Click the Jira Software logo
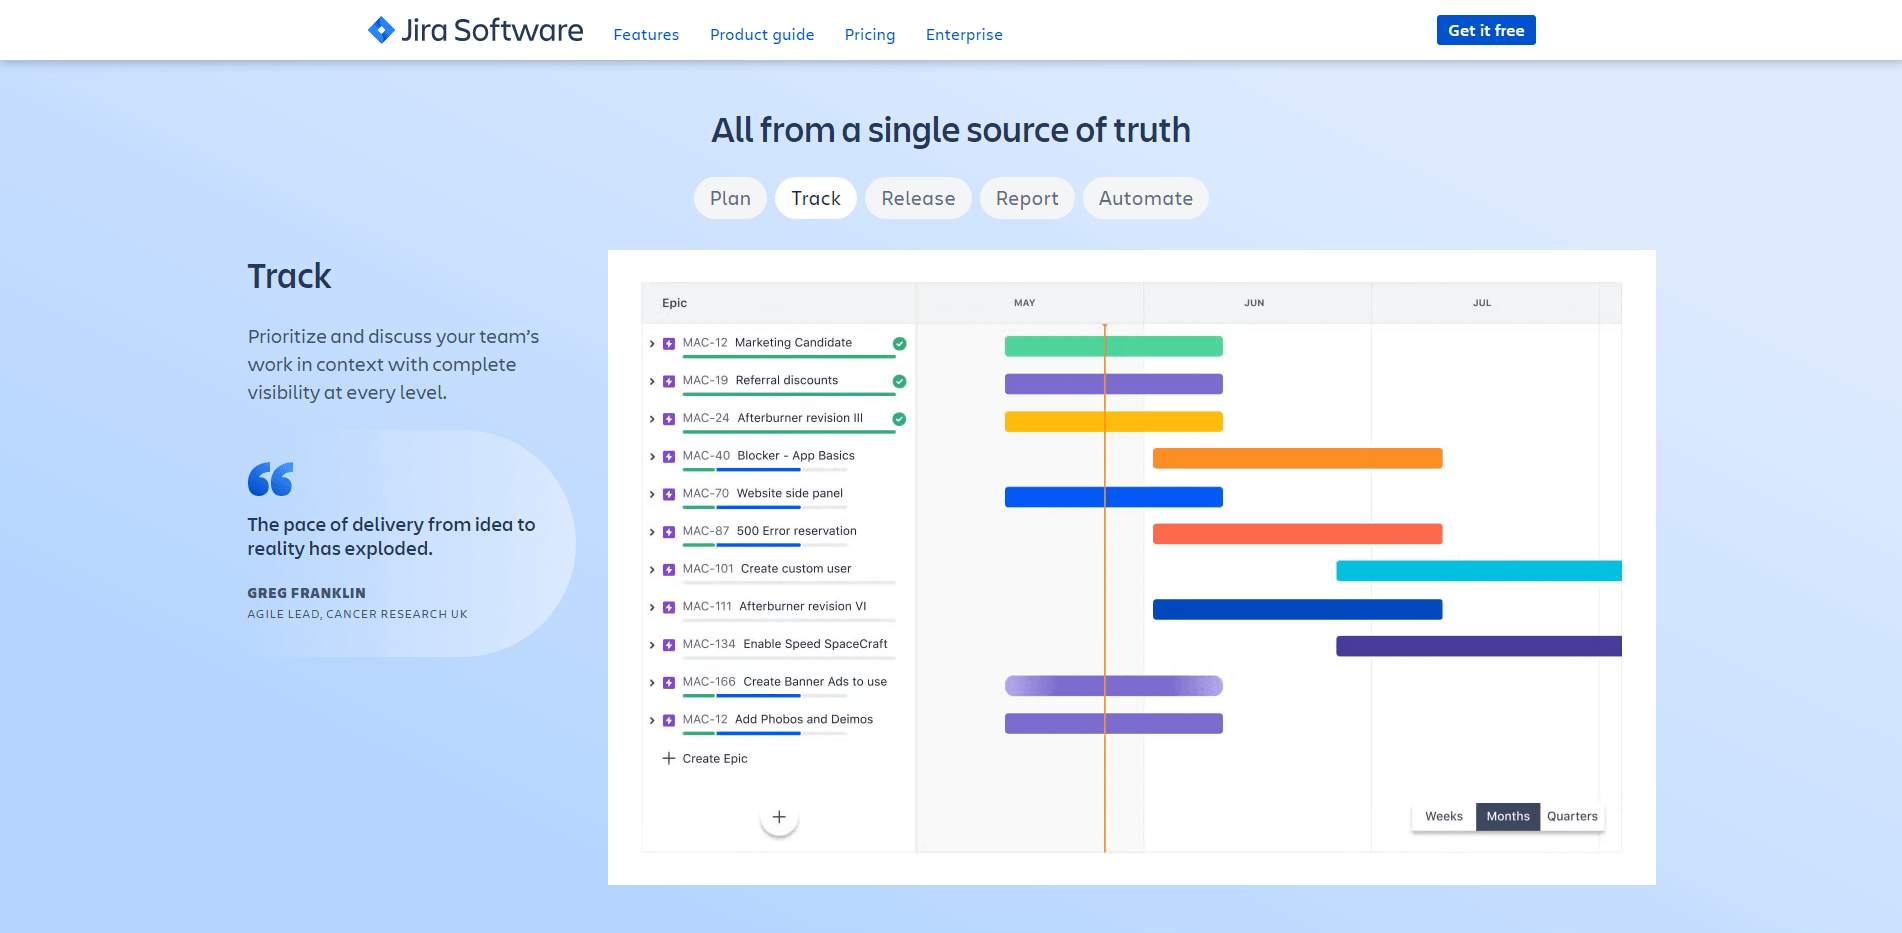This screenshot has height=933, width=1902. click(475, 30)
